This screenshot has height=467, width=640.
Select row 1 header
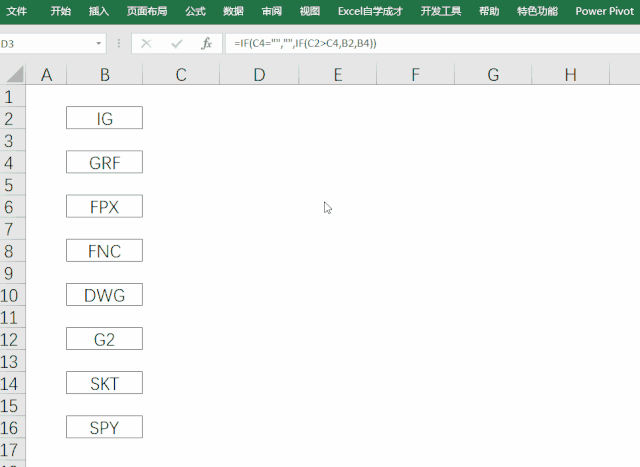12,96
